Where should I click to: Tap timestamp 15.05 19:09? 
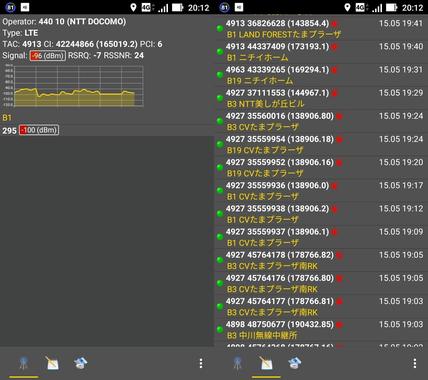click(x=401, y=232)
